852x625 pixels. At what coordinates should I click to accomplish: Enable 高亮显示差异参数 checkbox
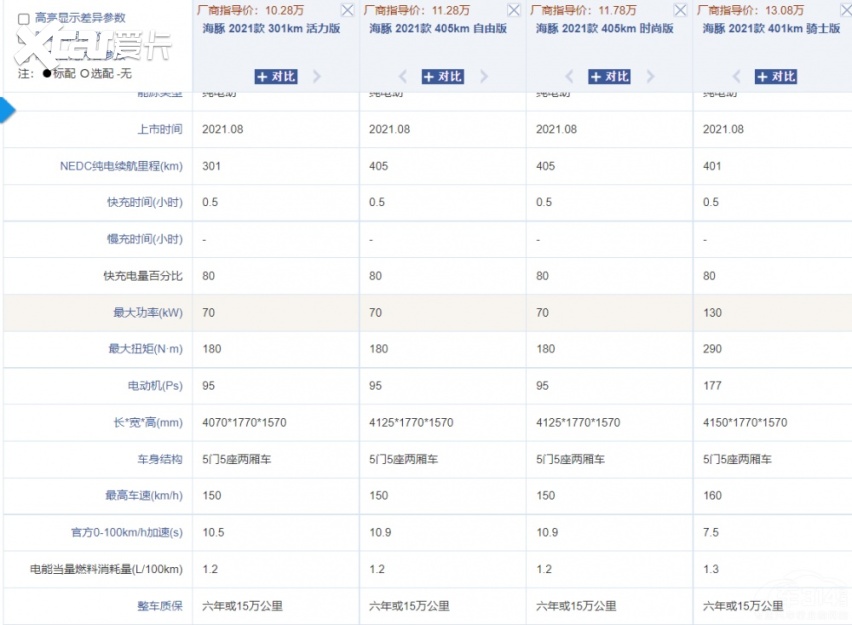24,18
